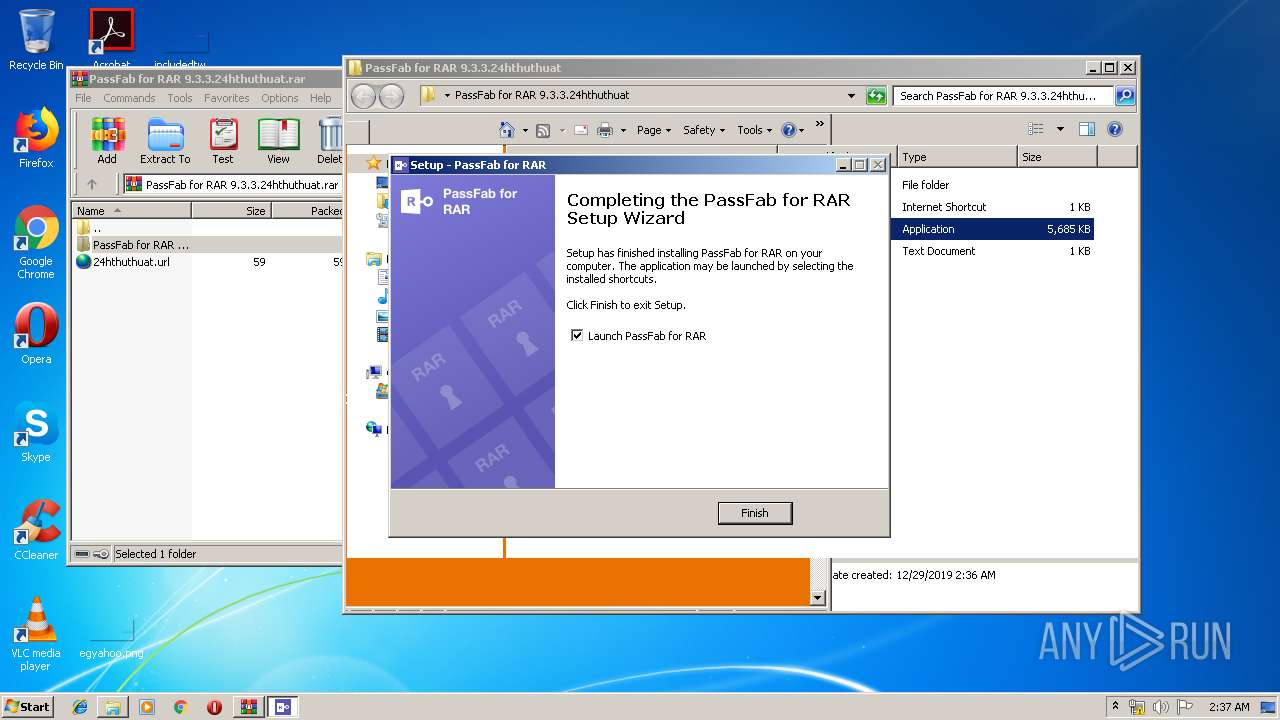The image size is (1280, 720).
Task: Click Explorer refresh icon
Action: click(876, 96)
